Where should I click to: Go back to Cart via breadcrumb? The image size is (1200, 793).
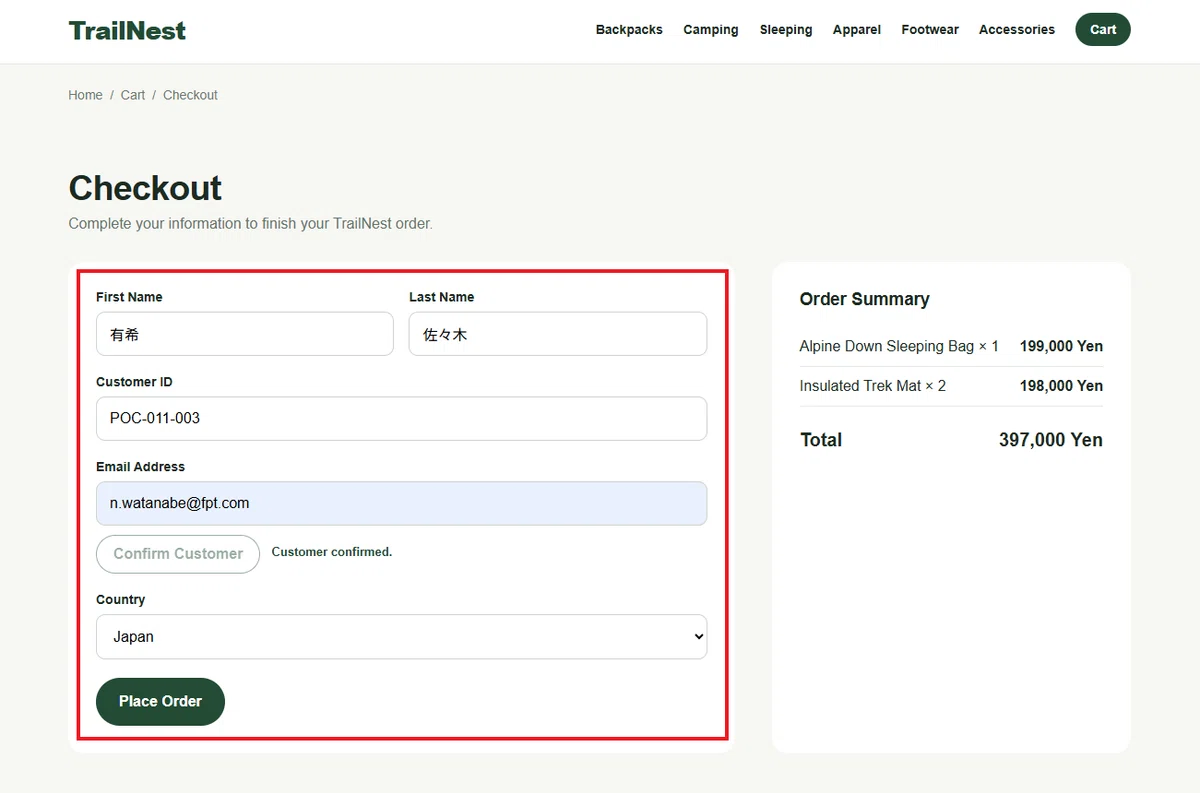(x=133, y=95)
